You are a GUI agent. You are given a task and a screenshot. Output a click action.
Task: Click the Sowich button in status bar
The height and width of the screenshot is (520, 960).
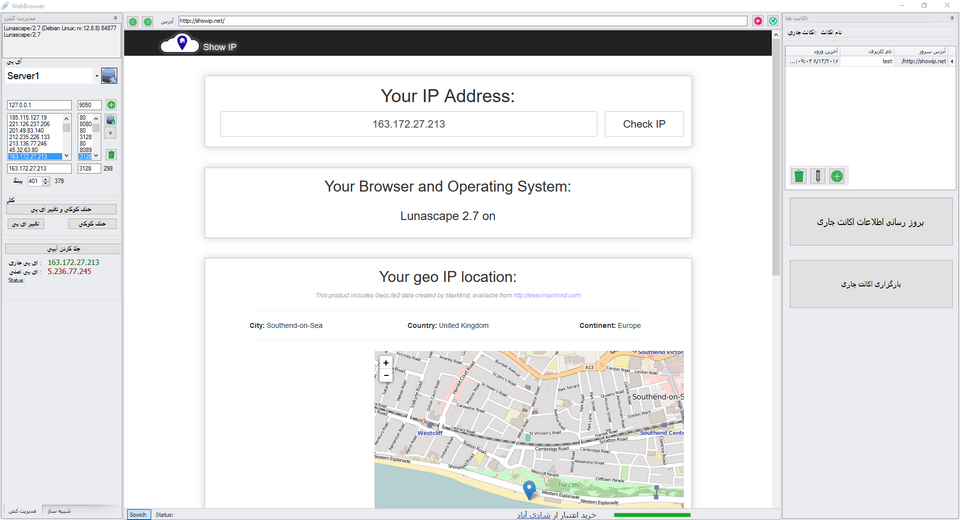click(138, 514)
